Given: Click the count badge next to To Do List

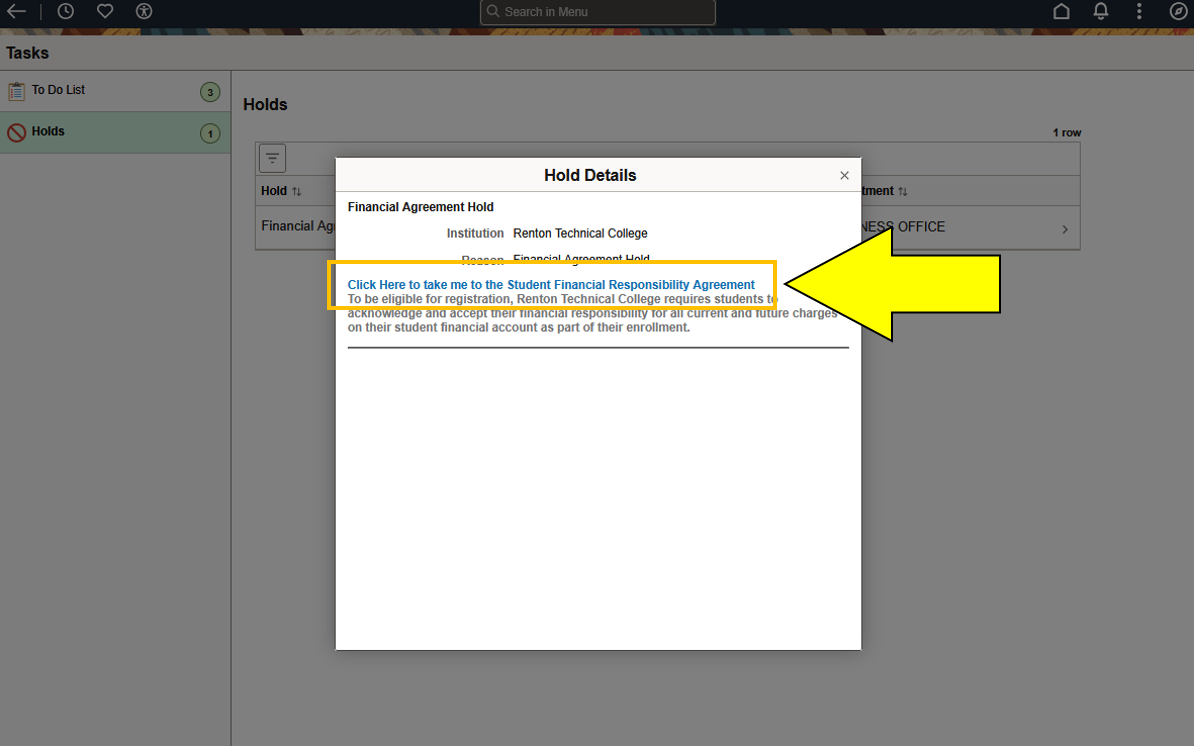Looking at the screenshot, I should click(x=210, y=90).
